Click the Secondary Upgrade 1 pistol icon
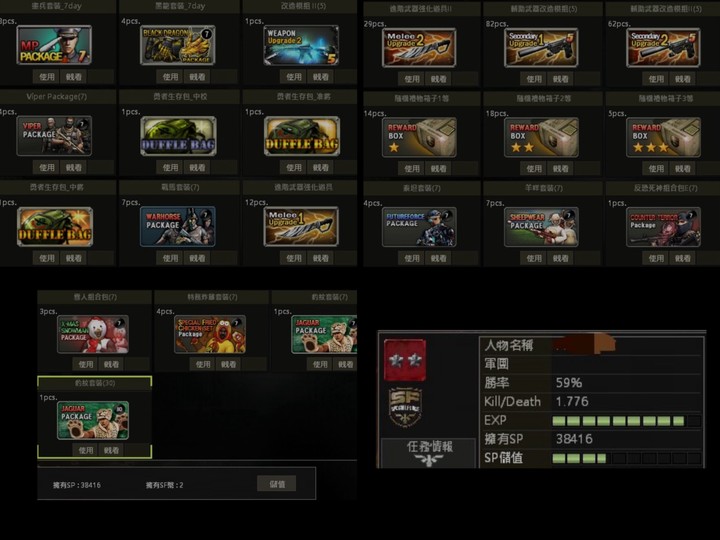 tap(541, 47)
